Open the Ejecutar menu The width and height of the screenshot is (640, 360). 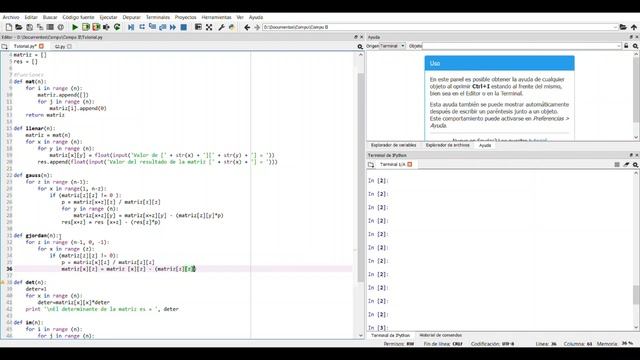[x=109, y=17]
